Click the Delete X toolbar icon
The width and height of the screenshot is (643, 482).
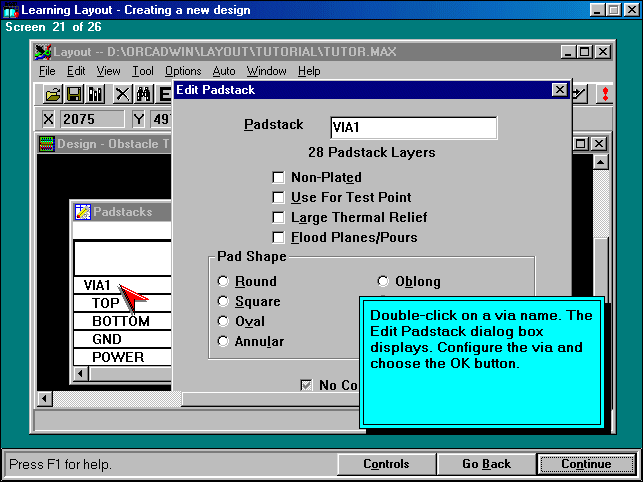coord(122,94)
